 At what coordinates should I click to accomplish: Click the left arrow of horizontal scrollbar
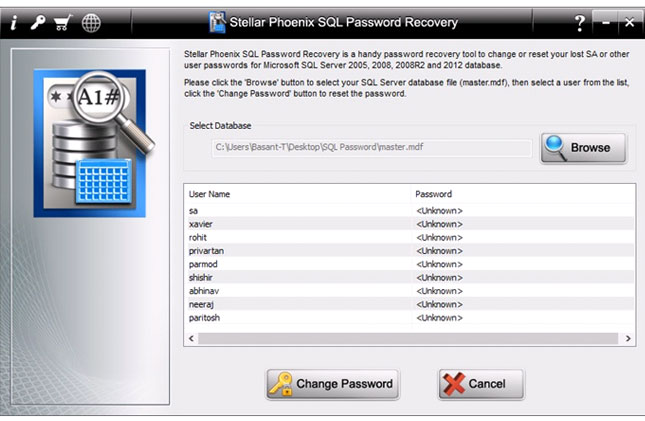pyautogui.click(x=191, y=338)
